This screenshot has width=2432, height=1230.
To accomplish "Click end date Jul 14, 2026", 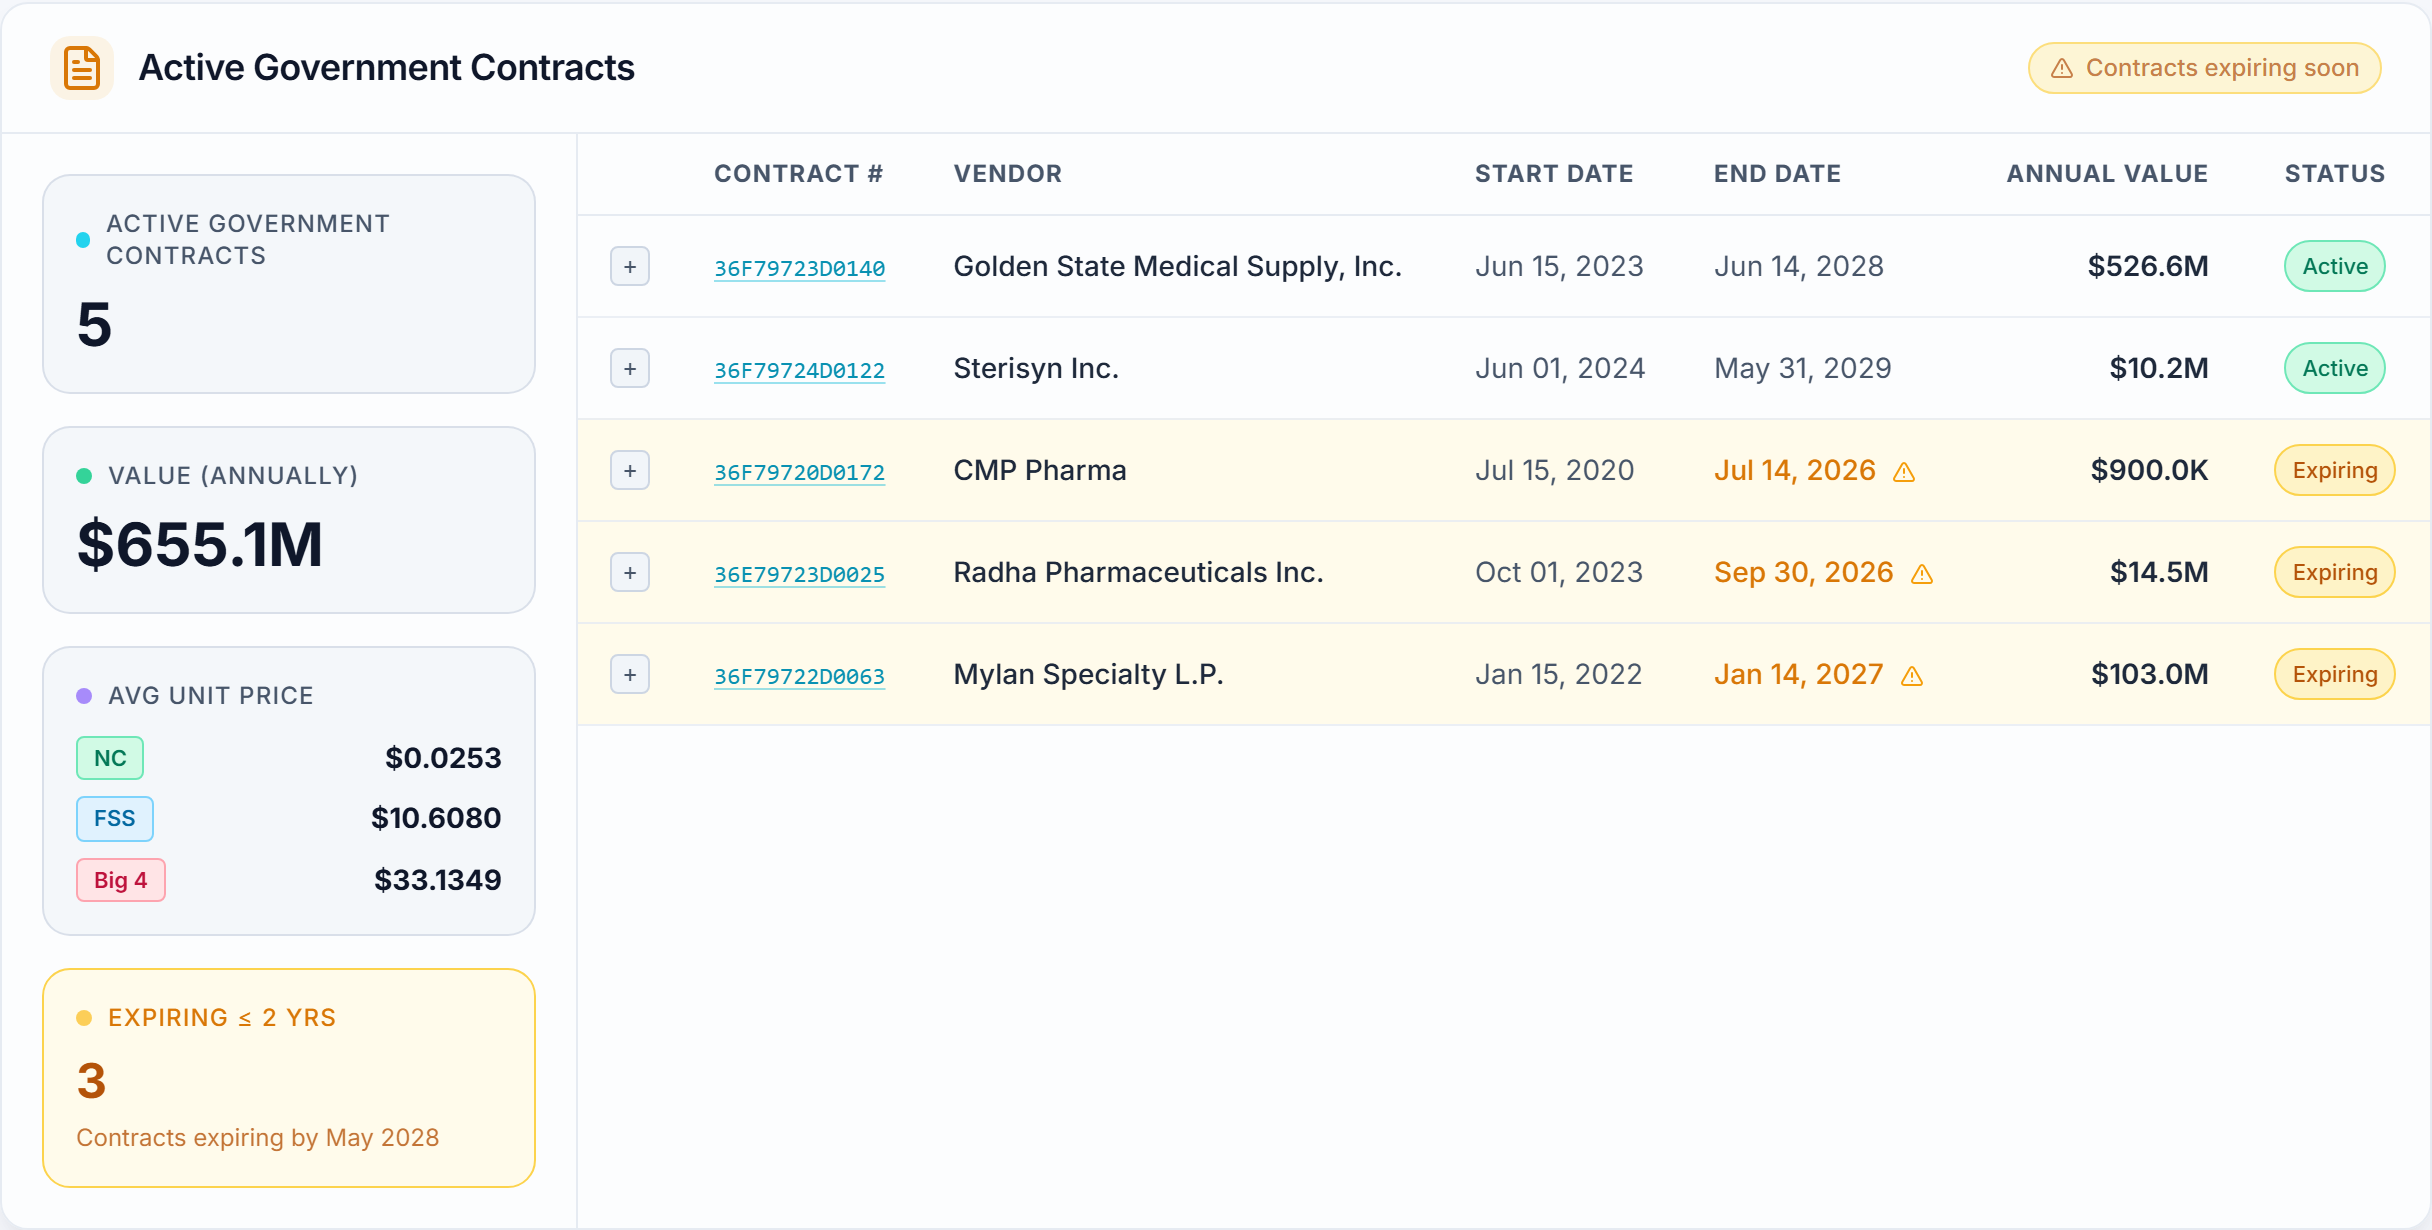I will point(1795,470).
